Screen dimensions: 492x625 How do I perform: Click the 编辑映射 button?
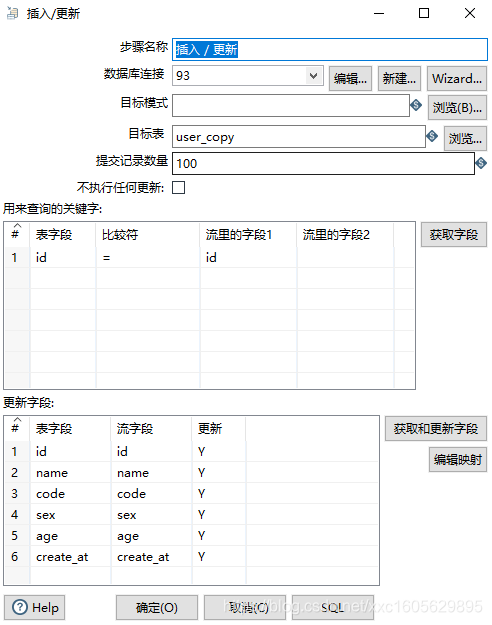(458, 460)
